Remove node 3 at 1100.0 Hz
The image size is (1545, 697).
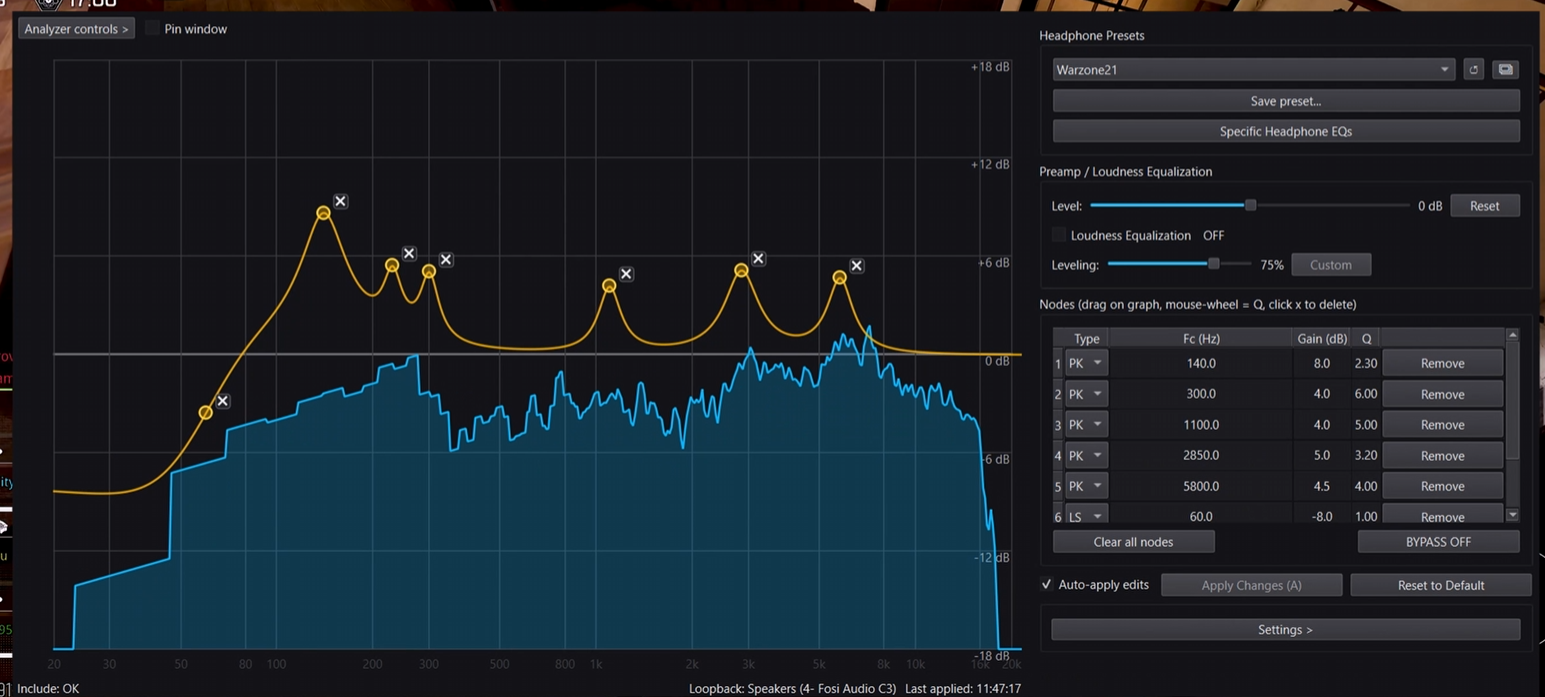(x=1442, y=424)
